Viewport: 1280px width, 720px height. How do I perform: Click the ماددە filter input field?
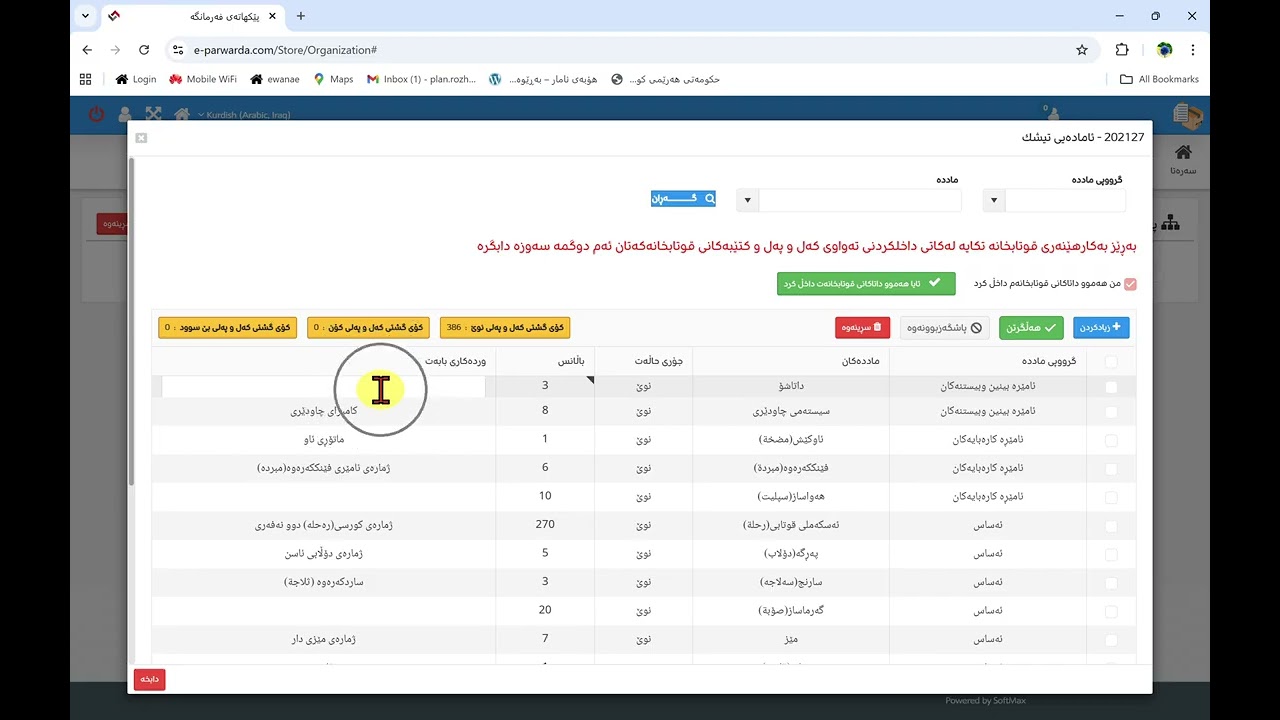coord(860,200)
